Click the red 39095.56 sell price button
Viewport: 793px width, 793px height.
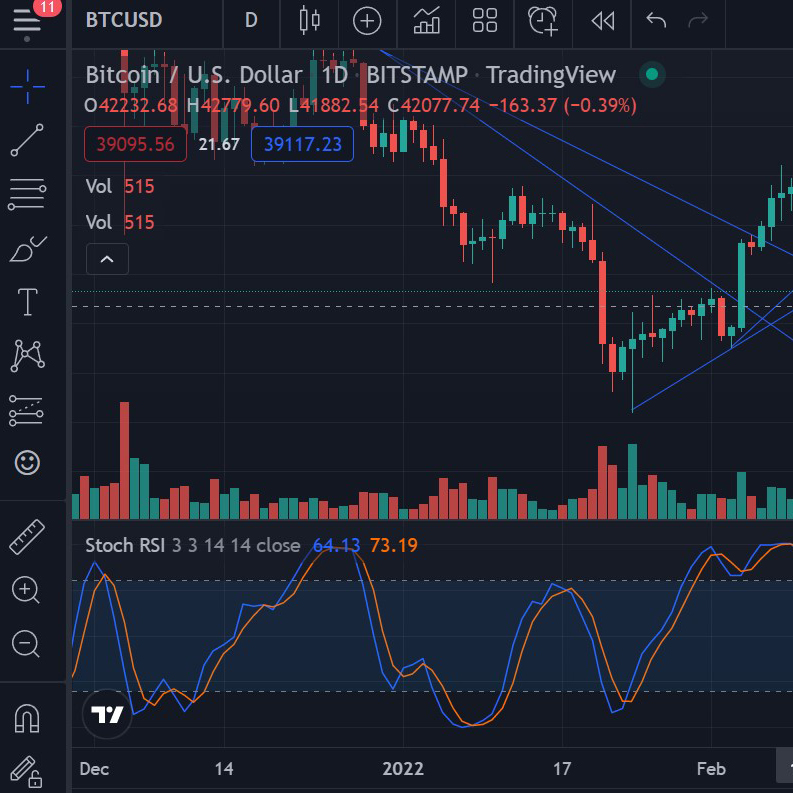click(x=136, y=144)
